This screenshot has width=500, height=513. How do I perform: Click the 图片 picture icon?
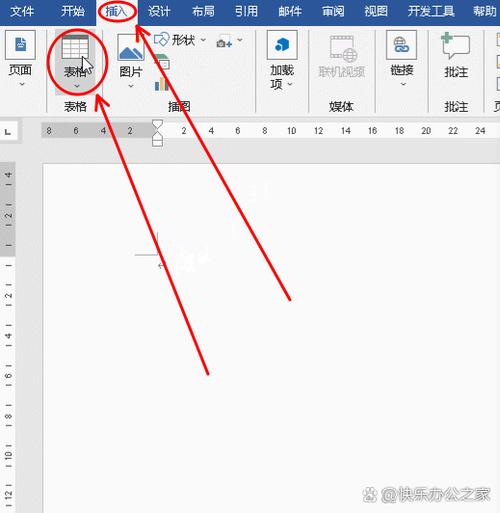click(131, 47)
